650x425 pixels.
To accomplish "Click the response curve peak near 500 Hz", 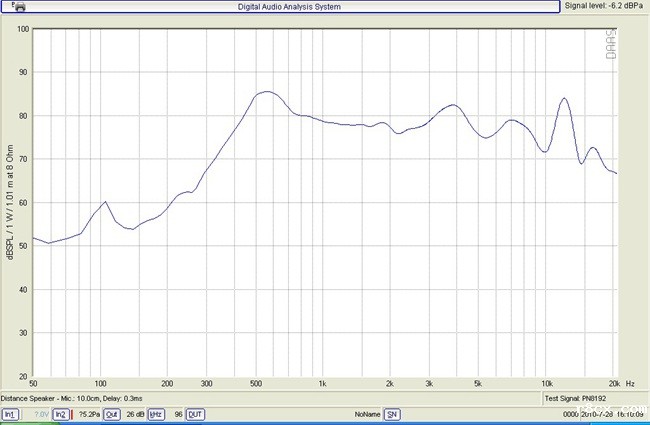I will pyautogui.click(x=264, y=92).
